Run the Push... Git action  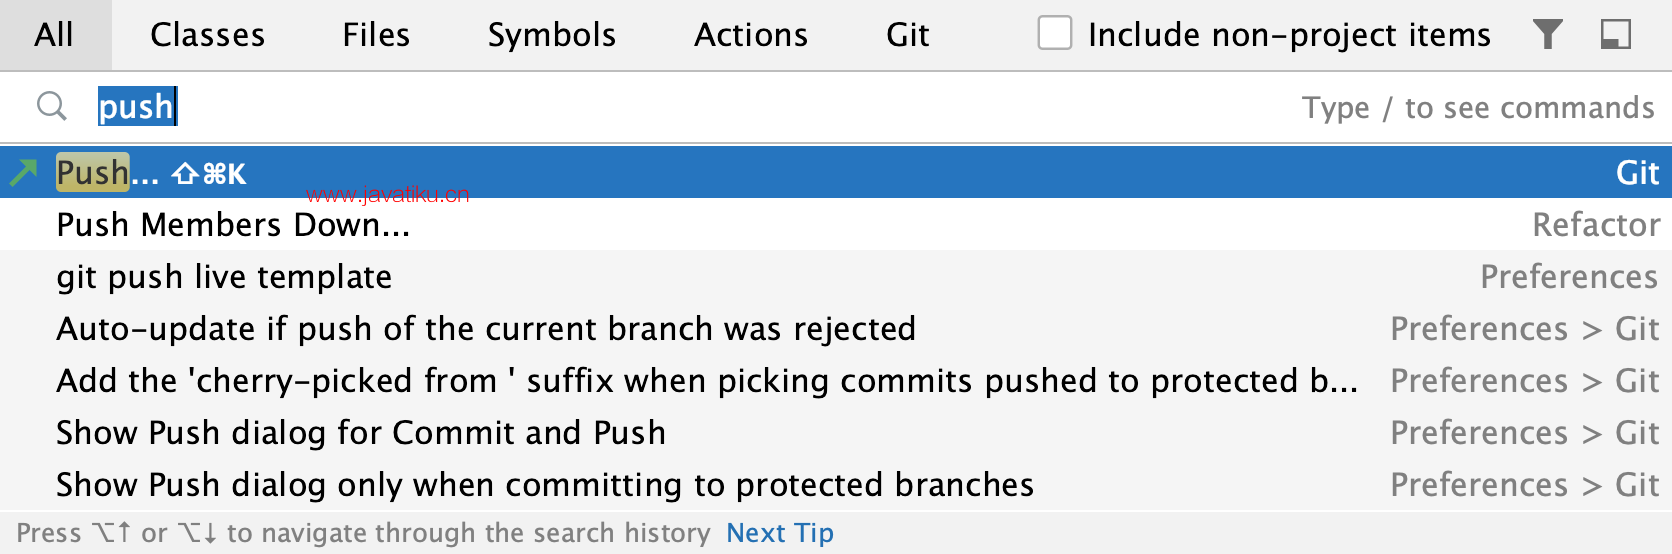point(108,173)
